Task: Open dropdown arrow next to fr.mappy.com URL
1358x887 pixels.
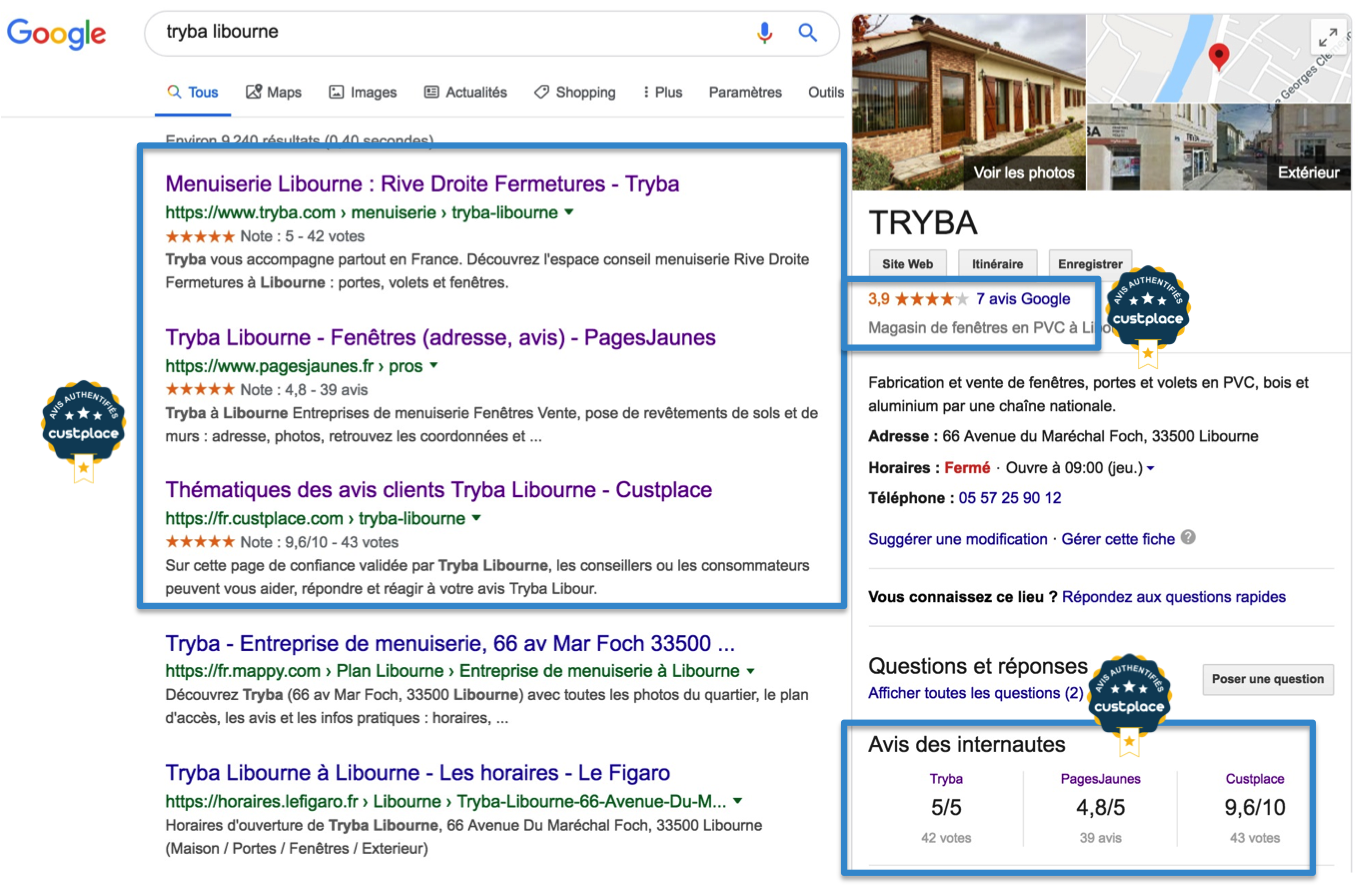Action: [x=750, y=670]
